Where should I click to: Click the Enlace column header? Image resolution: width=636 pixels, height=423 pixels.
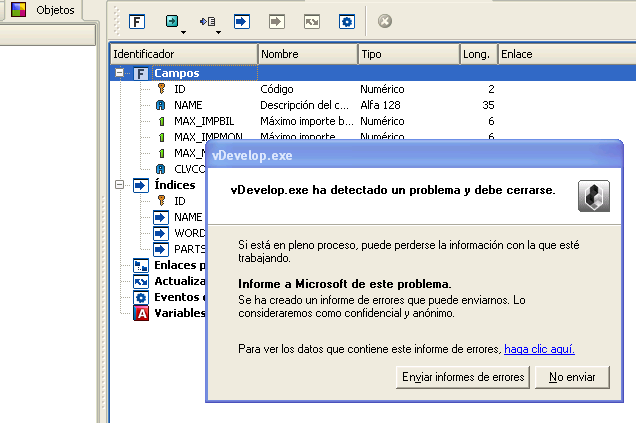click(567, 54)
